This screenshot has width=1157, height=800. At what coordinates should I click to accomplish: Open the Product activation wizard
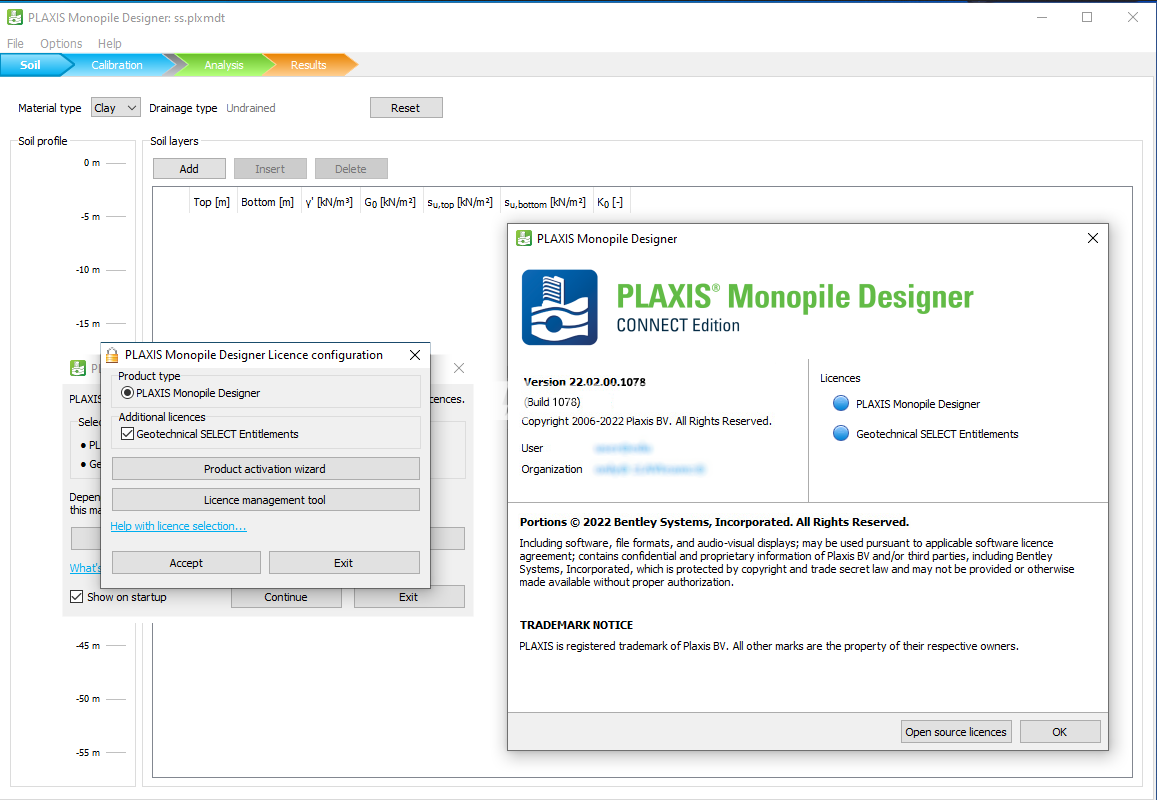266,469
